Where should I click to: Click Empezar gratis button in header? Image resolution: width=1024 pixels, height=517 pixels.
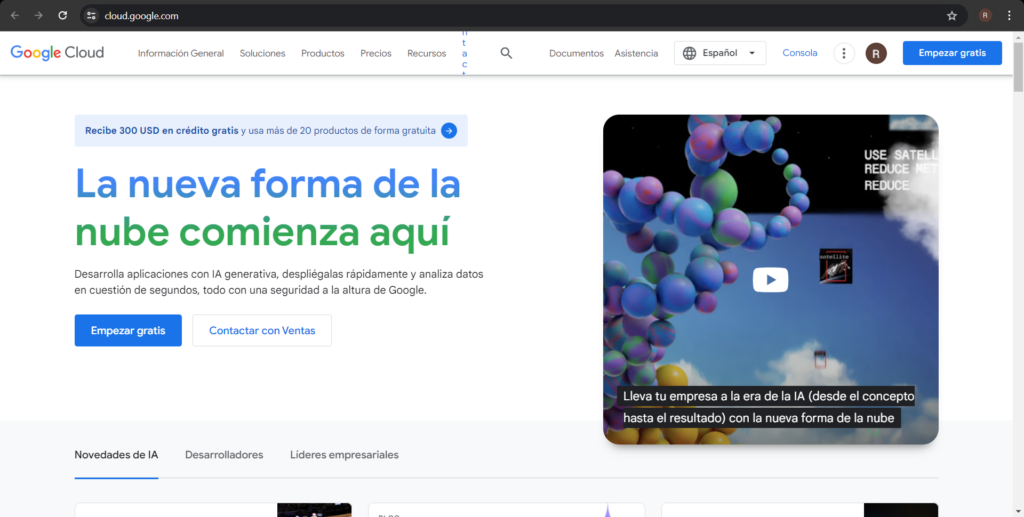pyautogui.click(x=952, y=53)
